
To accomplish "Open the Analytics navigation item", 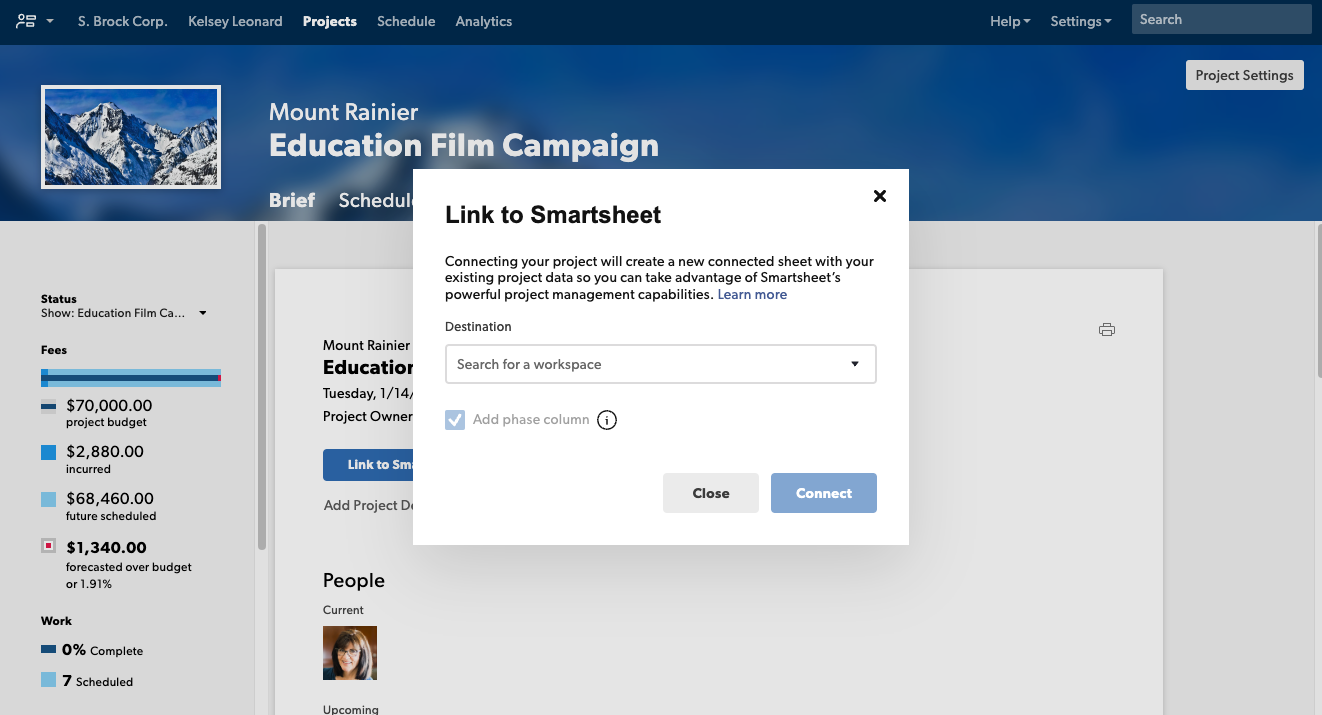I will click(483, 21).
